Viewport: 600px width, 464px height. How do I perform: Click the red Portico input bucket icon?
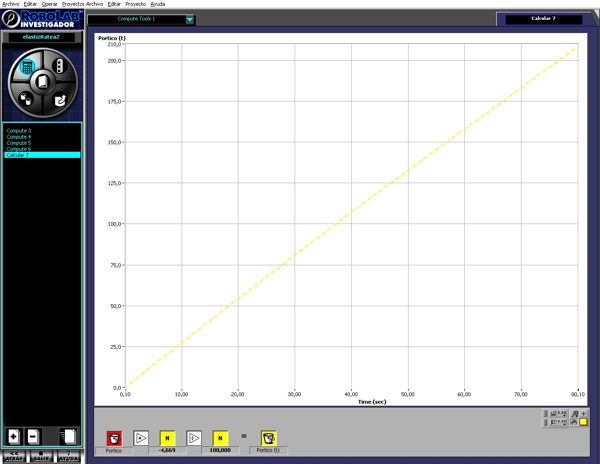click(x=114, y=438)
